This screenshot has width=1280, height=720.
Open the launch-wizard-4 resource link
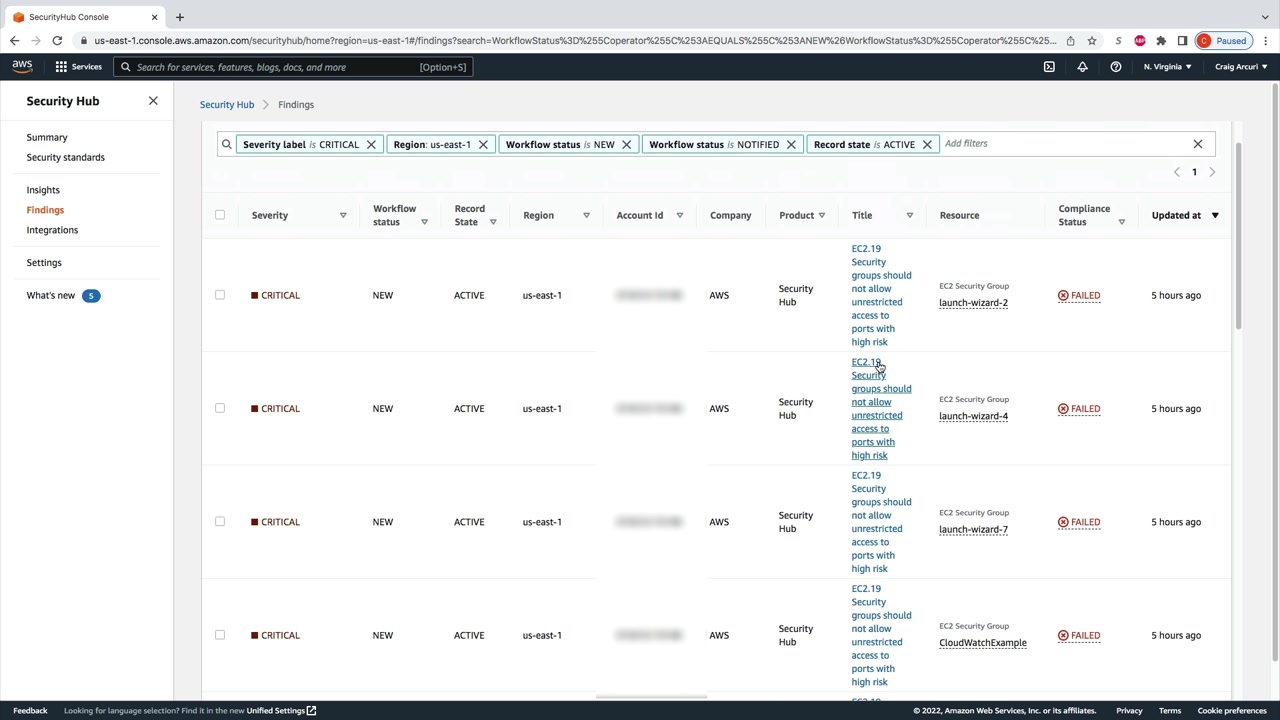[973, 416]
